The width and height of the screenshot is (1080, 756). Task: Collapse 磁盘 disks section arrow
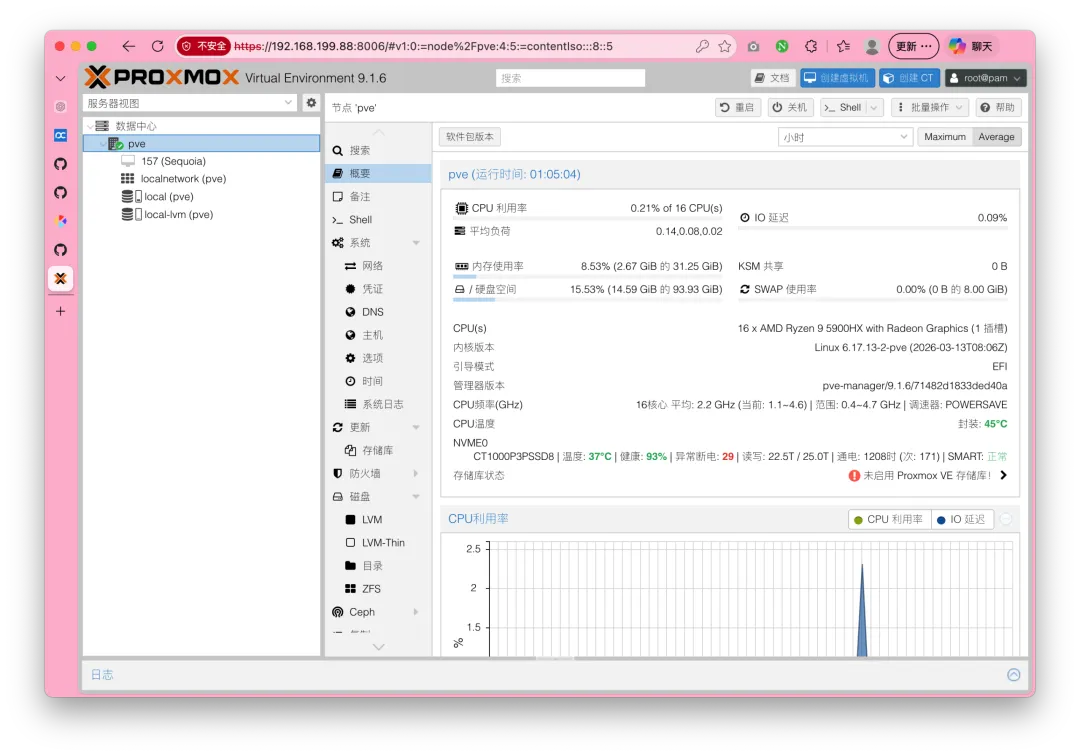[416, 496]
